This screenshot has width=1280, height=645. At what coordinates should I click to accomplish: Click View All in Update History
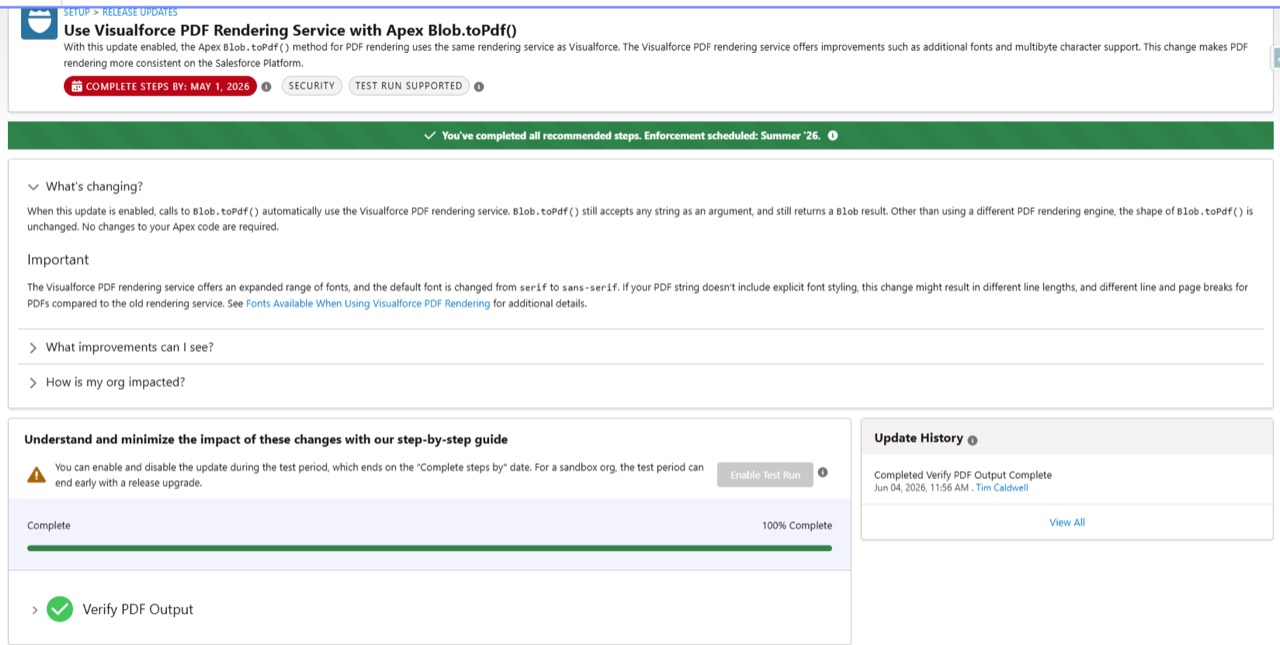(1067, 522)
